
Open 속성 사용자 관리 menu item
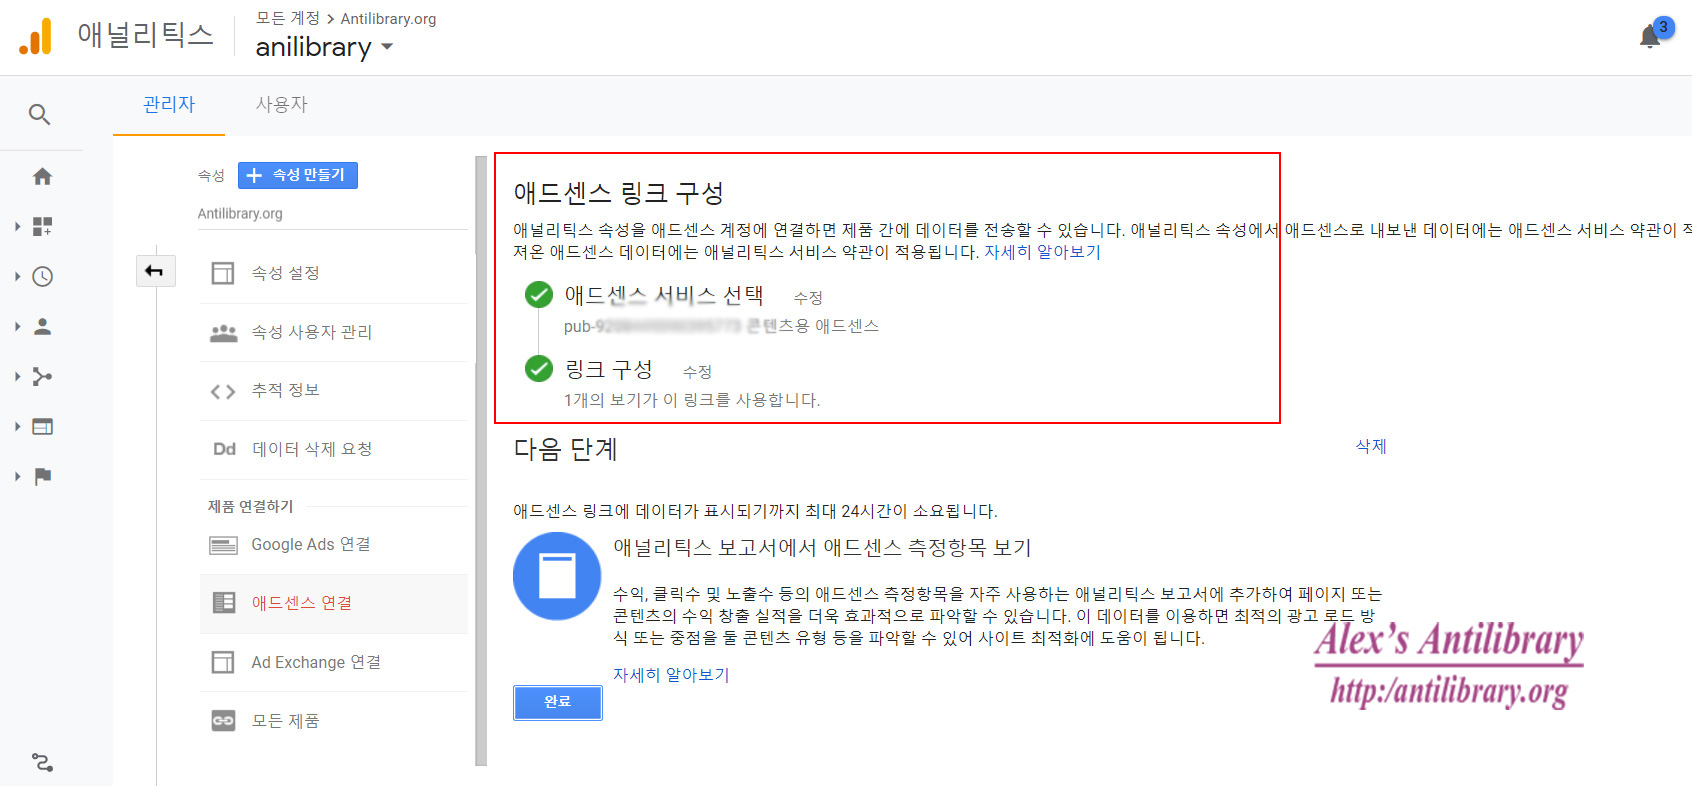(334, 332)
